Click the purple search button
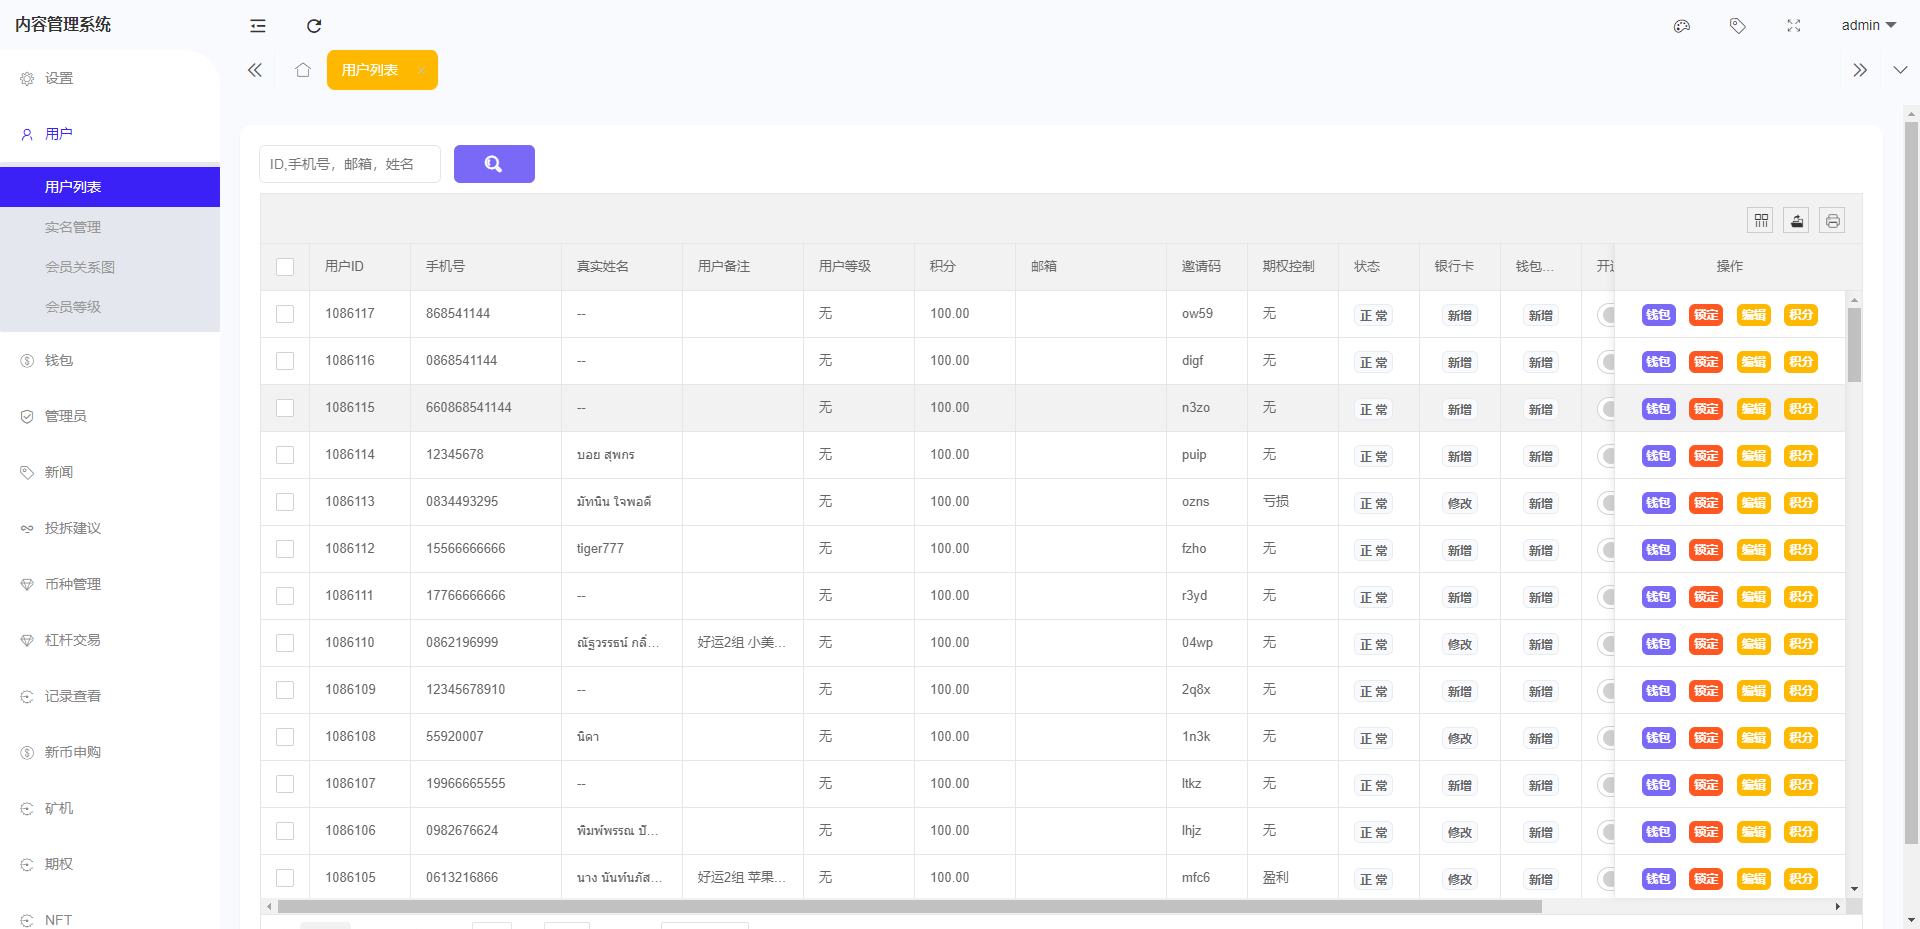 coord(494,164)
